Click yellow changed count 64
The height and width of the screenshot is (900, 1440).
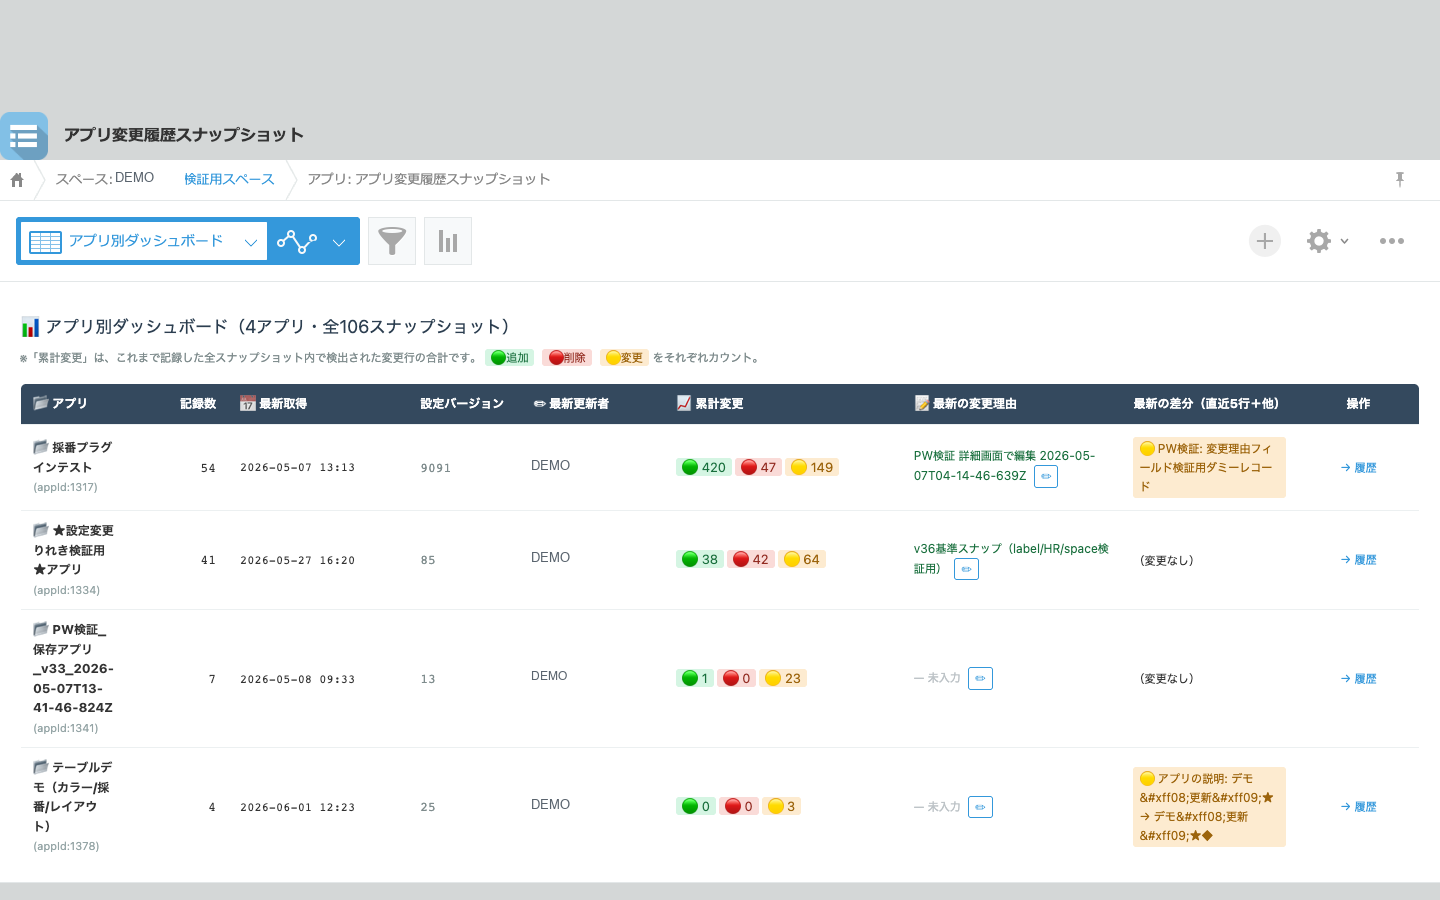point(802,559)
